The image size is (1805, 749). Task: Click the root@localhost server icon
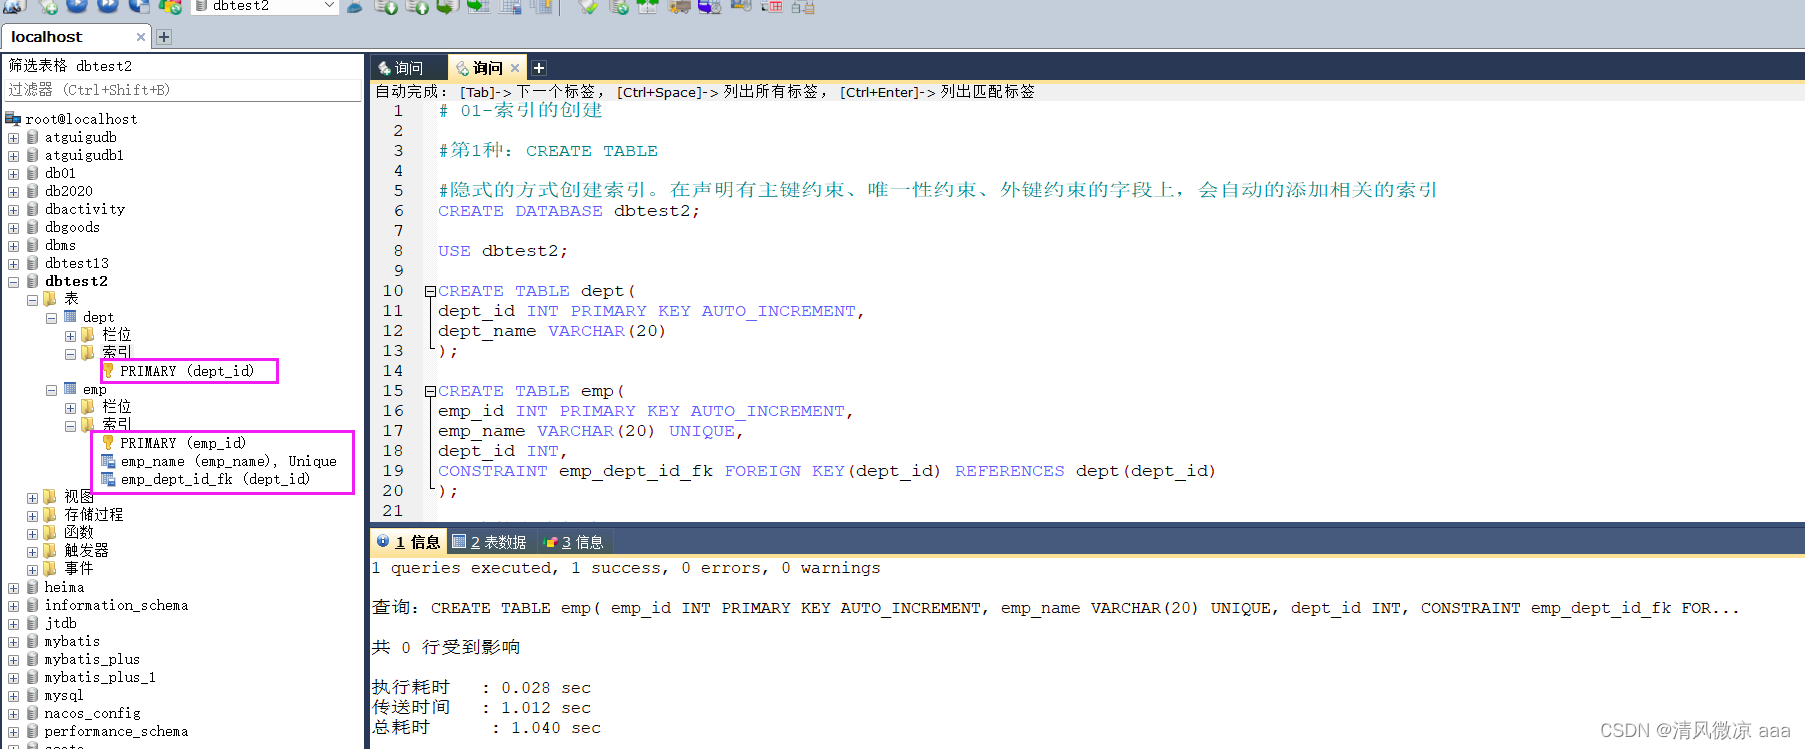(x=13, y=118)
